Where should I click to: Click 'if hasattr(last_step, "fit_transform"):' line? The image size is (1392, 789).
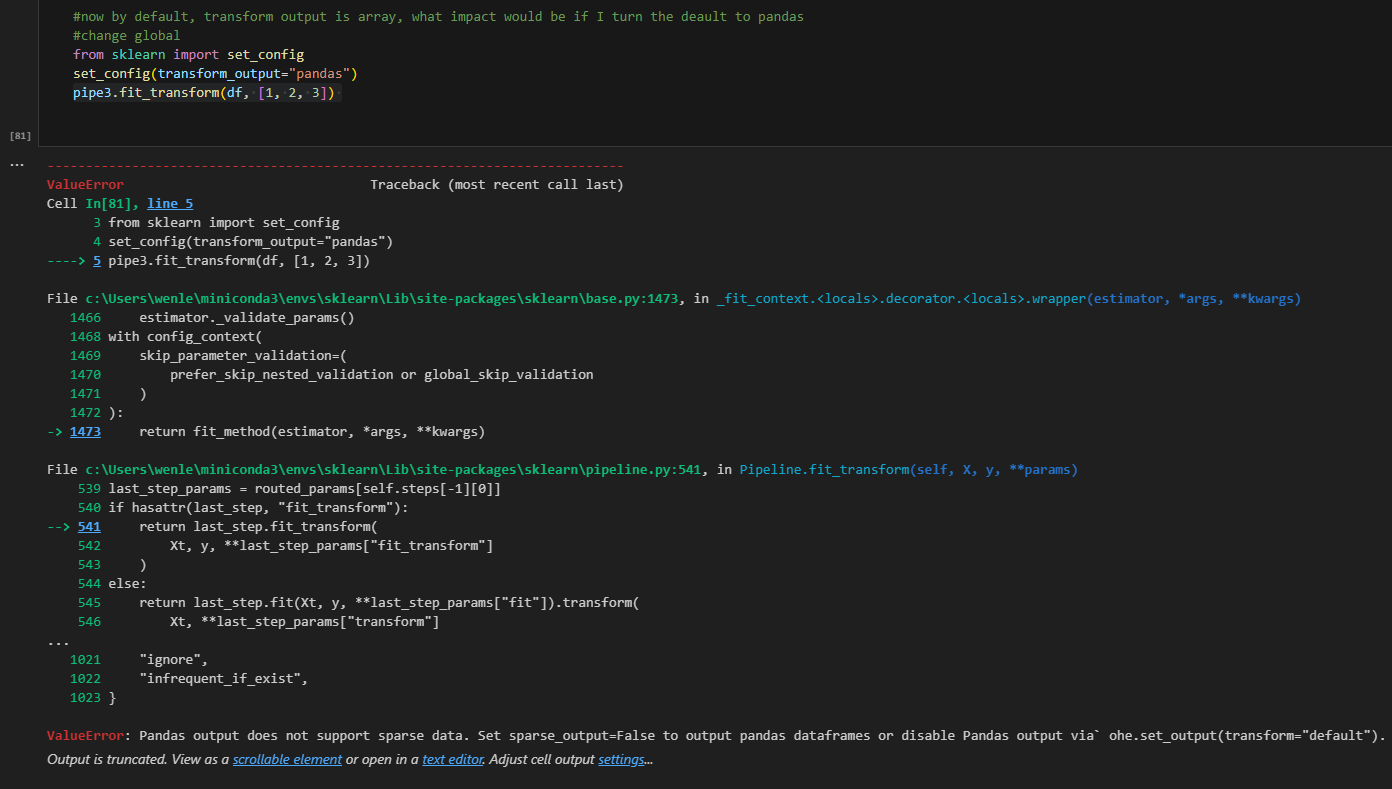coord(258,507)
